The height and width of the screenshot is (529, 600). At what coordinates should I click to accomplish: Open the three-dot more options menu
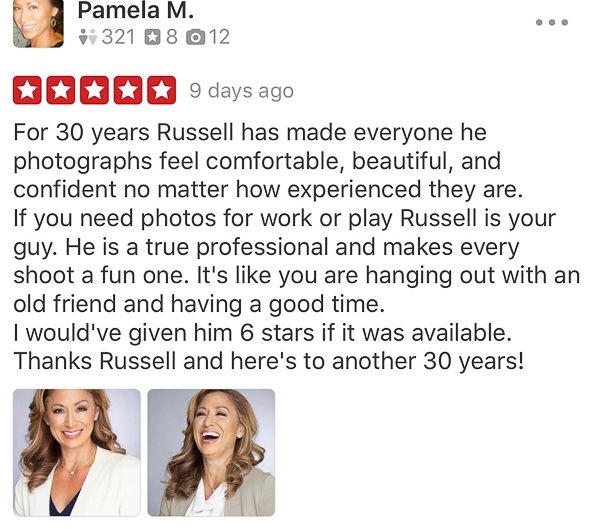point(552,22)
